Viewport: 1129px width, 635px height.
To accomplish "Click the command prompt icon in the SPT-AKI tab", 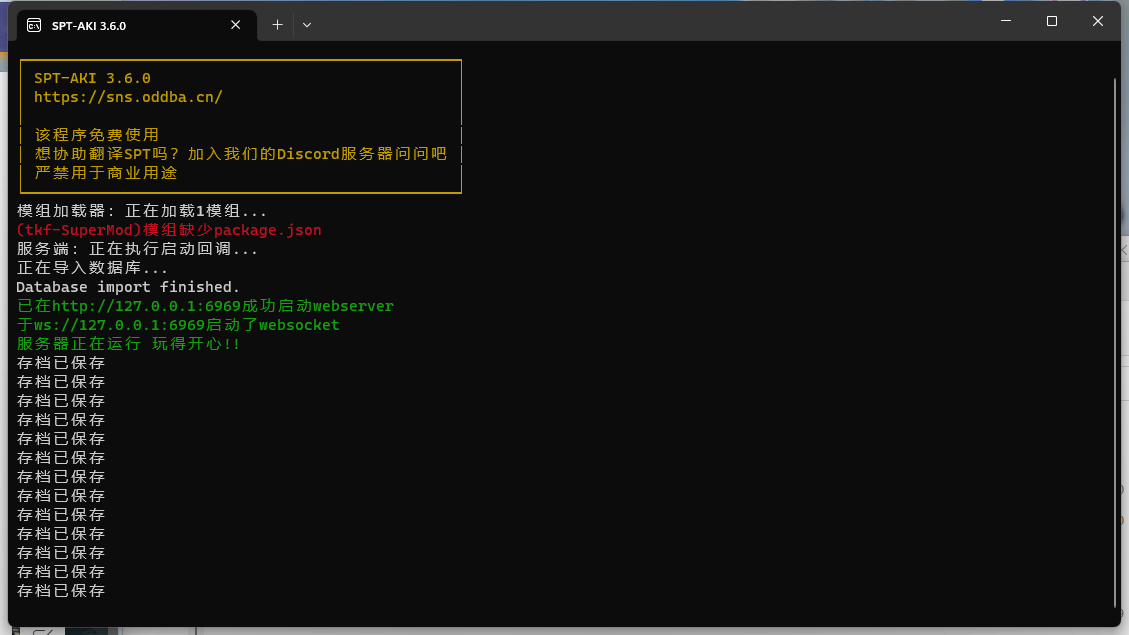I will 32,24.
